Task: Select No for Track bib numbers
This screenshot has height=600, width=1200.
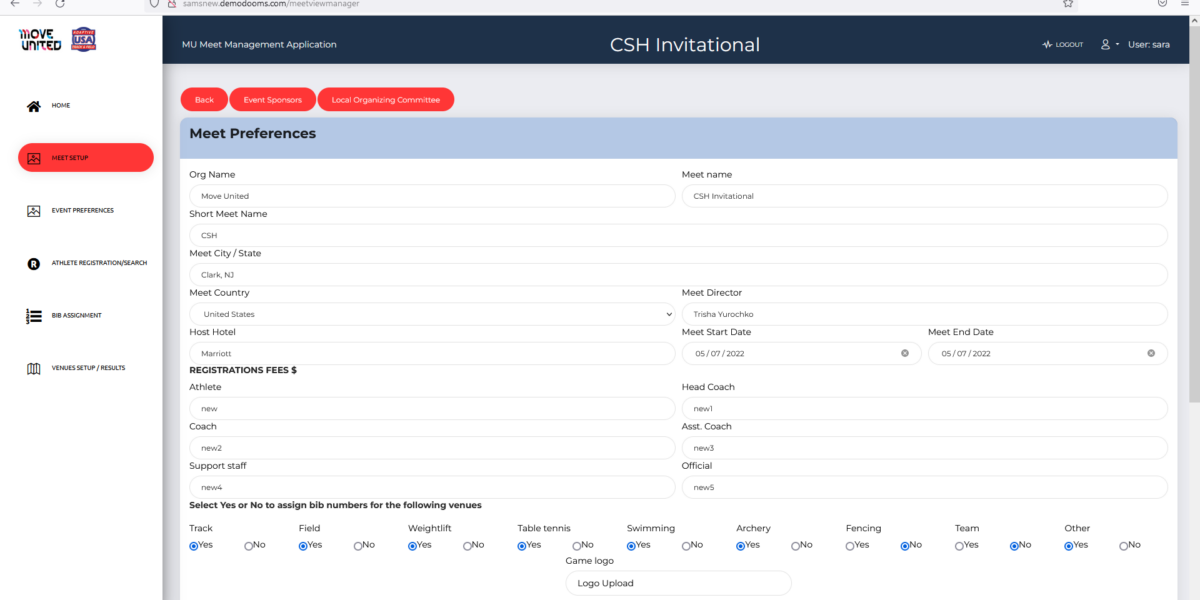Action: [249, 546]
